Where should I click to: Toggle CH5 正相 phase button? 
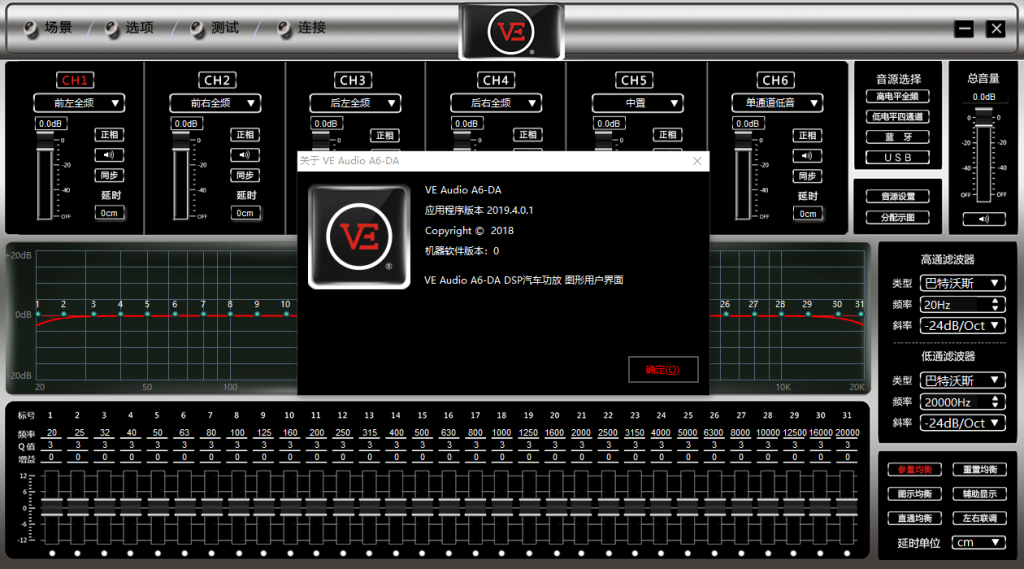point(667,135)
